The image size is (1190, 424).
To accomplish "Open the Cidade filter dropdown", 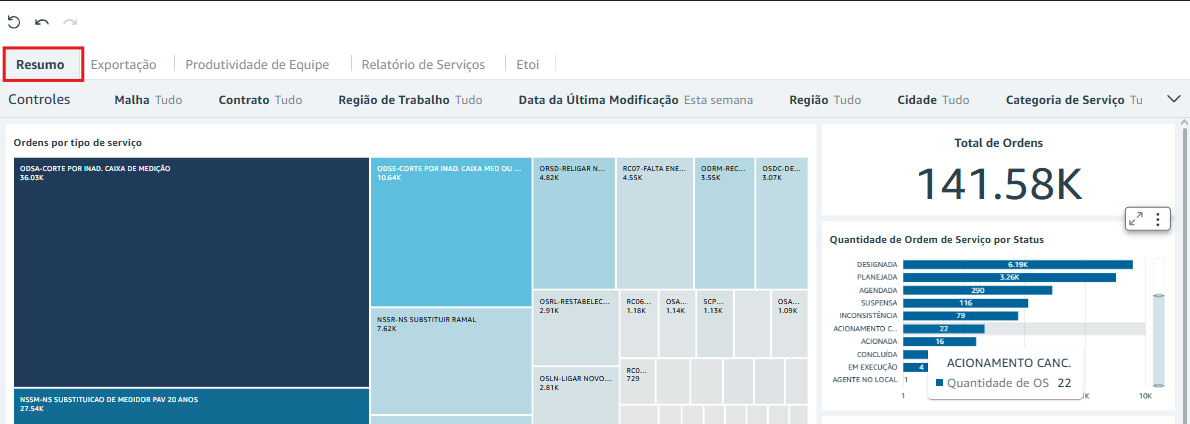I will 933,100.
